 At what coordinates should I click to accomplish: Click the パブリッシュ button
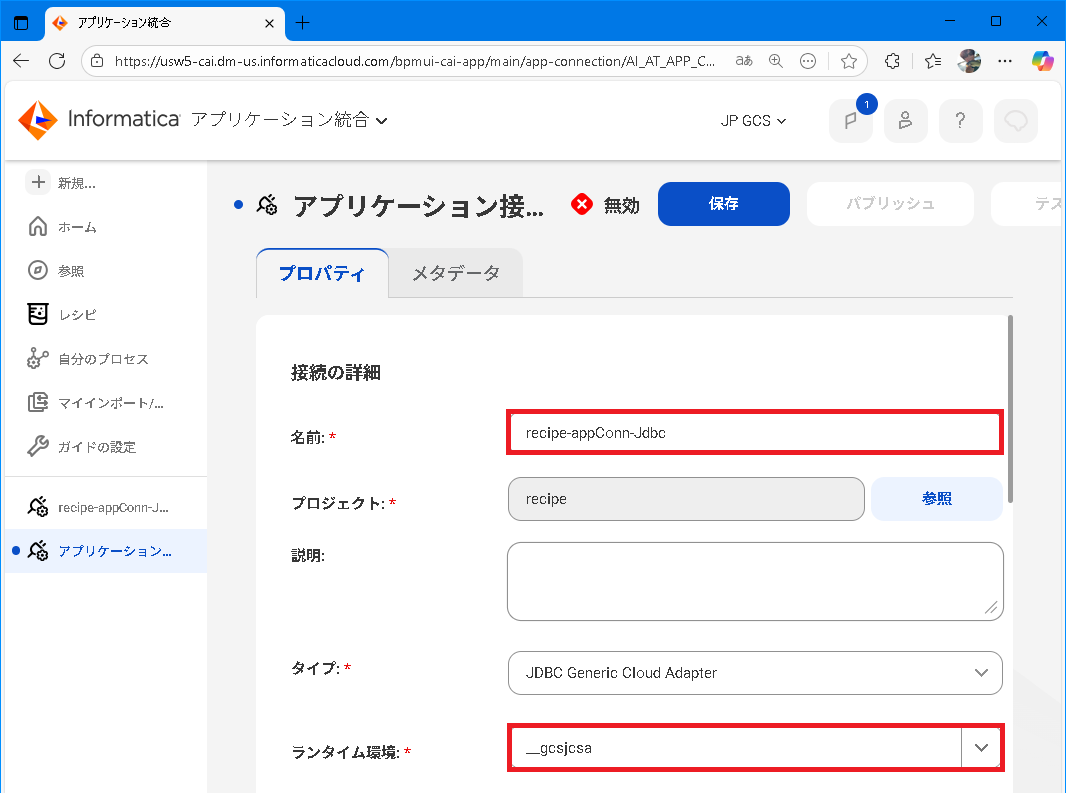tap(890, 204)
